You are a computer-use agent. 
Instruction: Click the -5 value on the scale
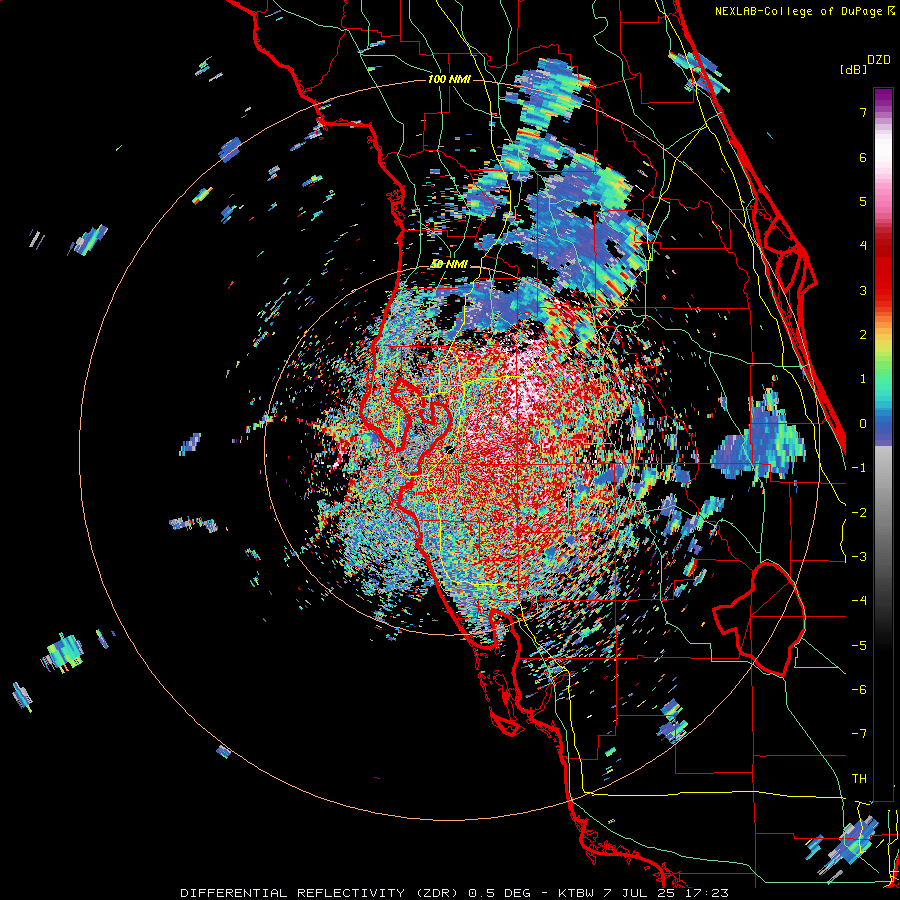859,645
